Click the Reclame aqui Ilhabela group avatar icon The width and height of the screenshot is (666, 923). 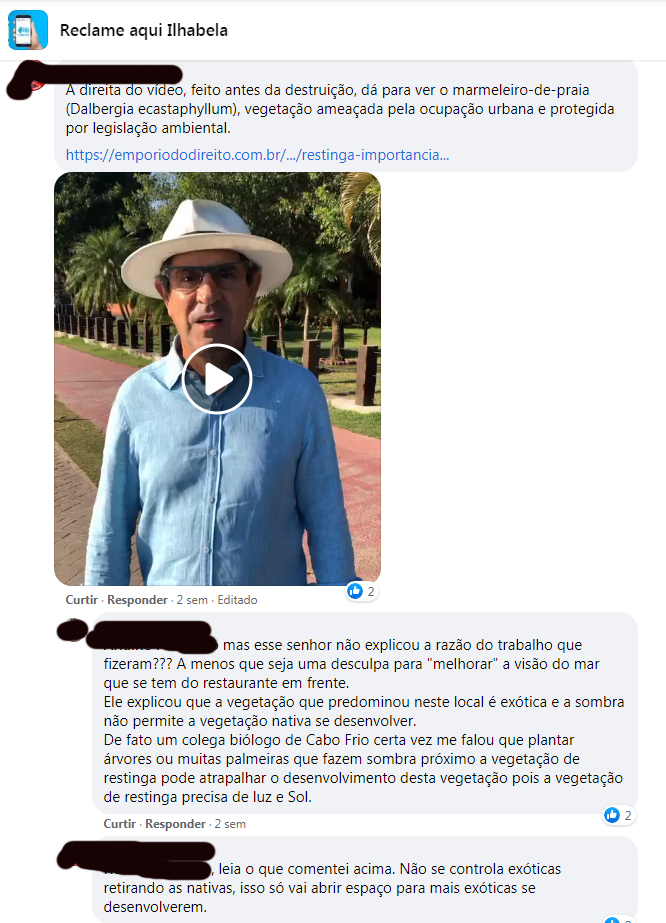[28, 30]
